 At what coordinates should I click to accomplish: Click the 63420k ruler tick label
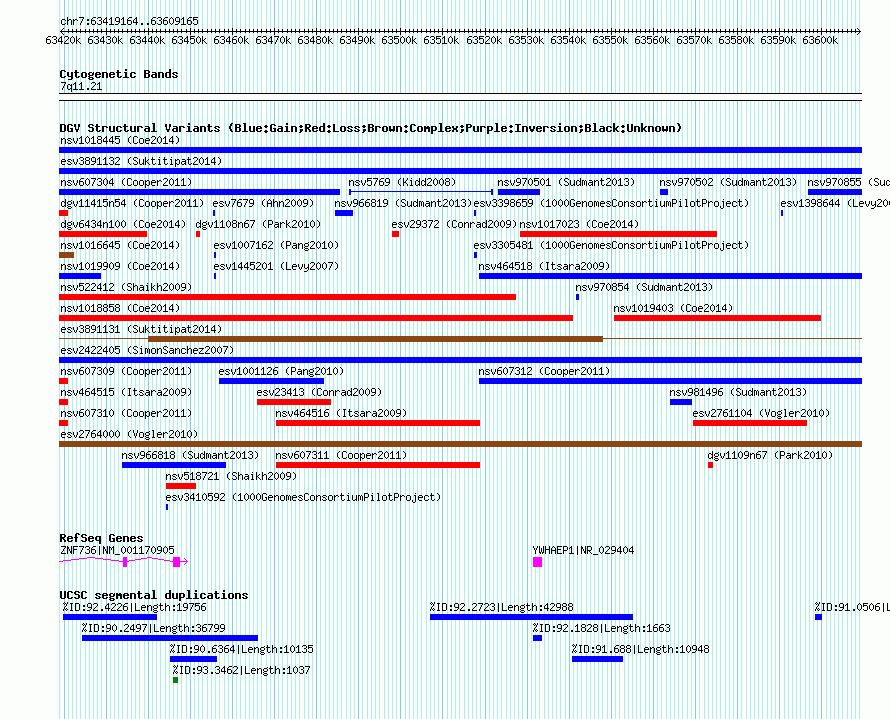62,40
